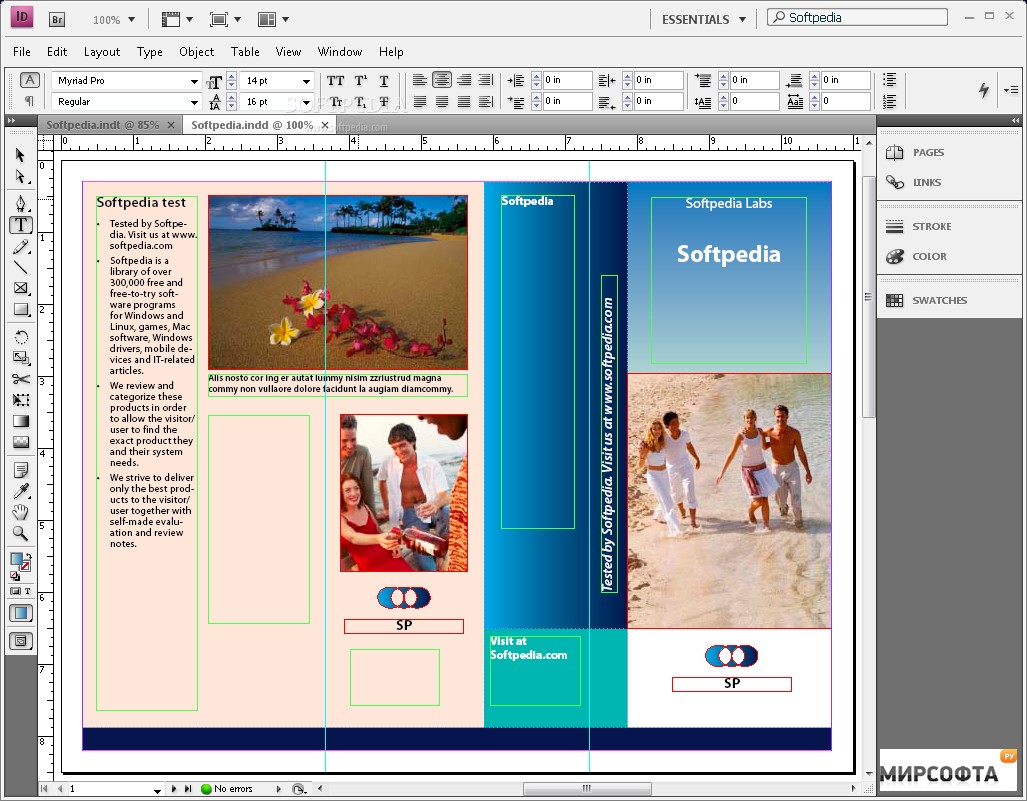Select the Pencil tool
The height and width of the screenshot is (801, 1027).
tap(20, 247)
